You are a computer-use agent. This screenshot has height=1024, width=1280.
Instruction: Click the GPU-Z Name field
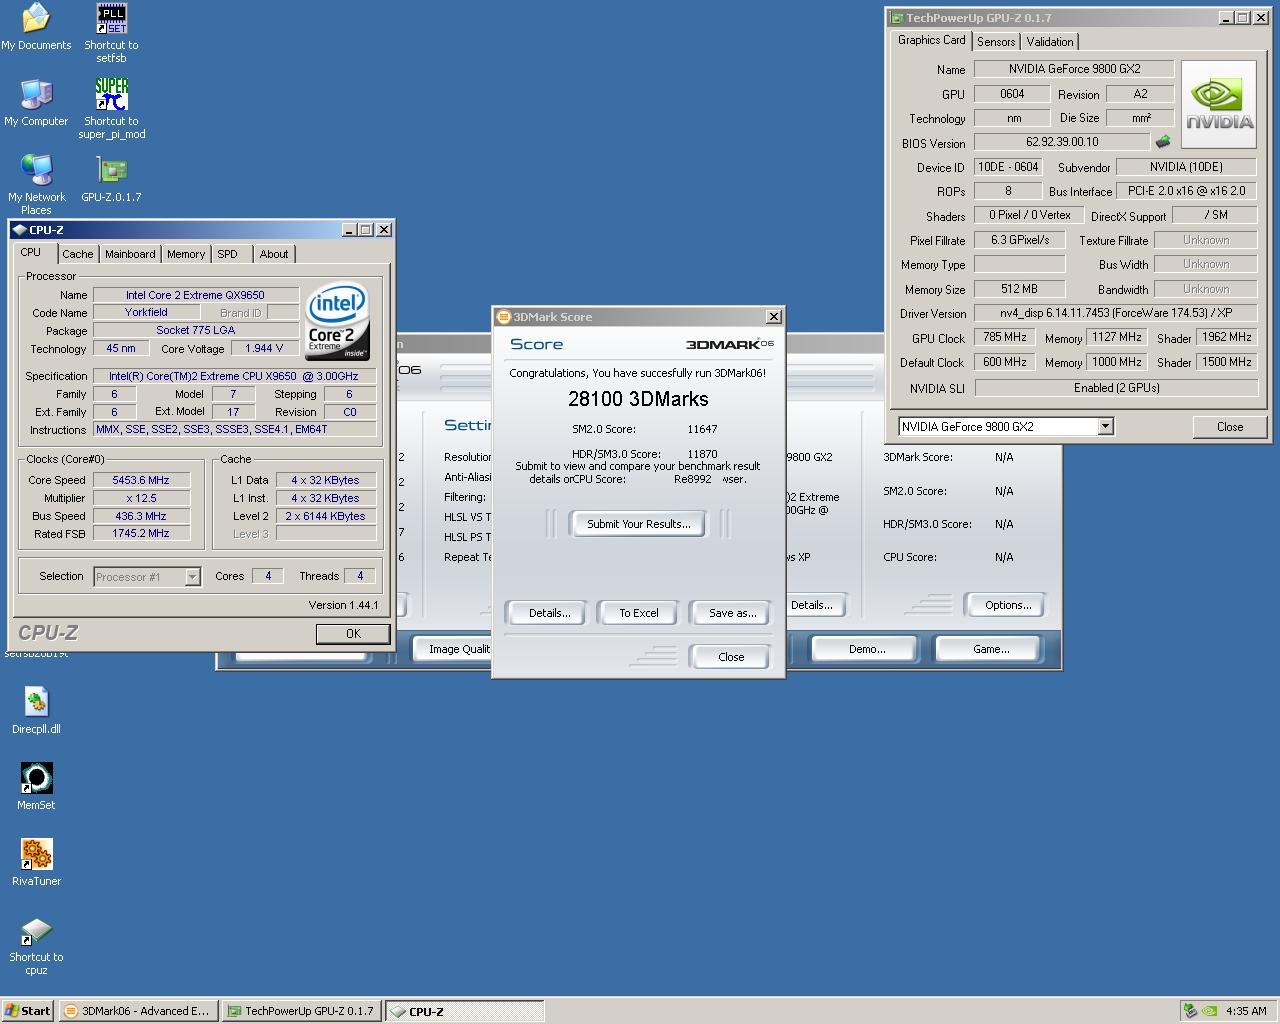point(1074,69)
